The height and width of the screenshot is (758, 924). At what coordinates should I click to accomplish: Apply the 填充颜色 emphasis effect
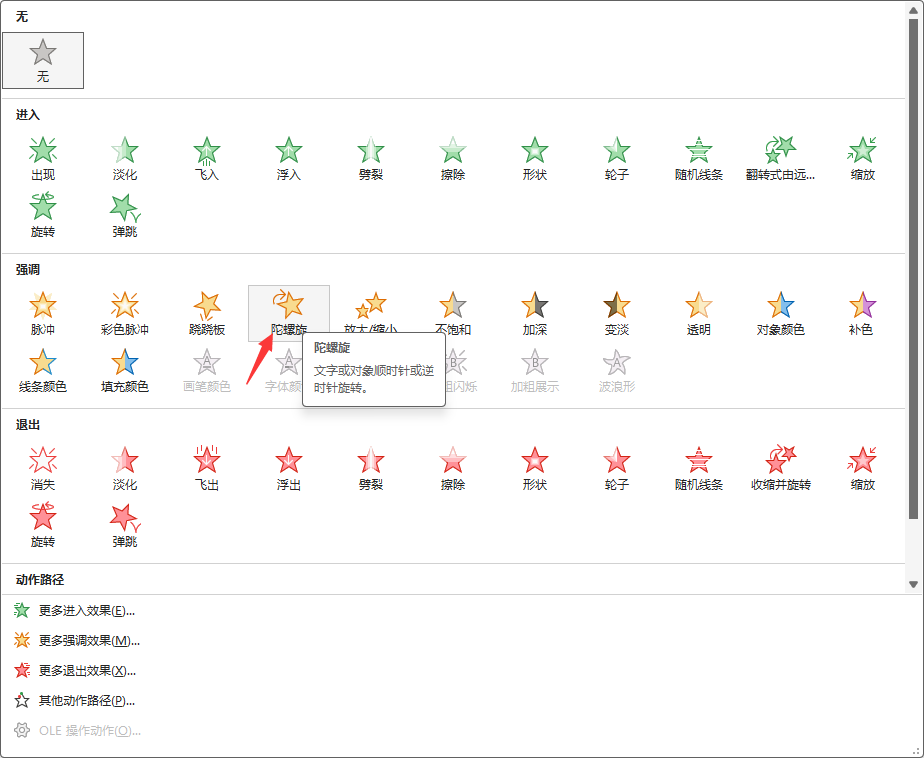pos(125,371)
